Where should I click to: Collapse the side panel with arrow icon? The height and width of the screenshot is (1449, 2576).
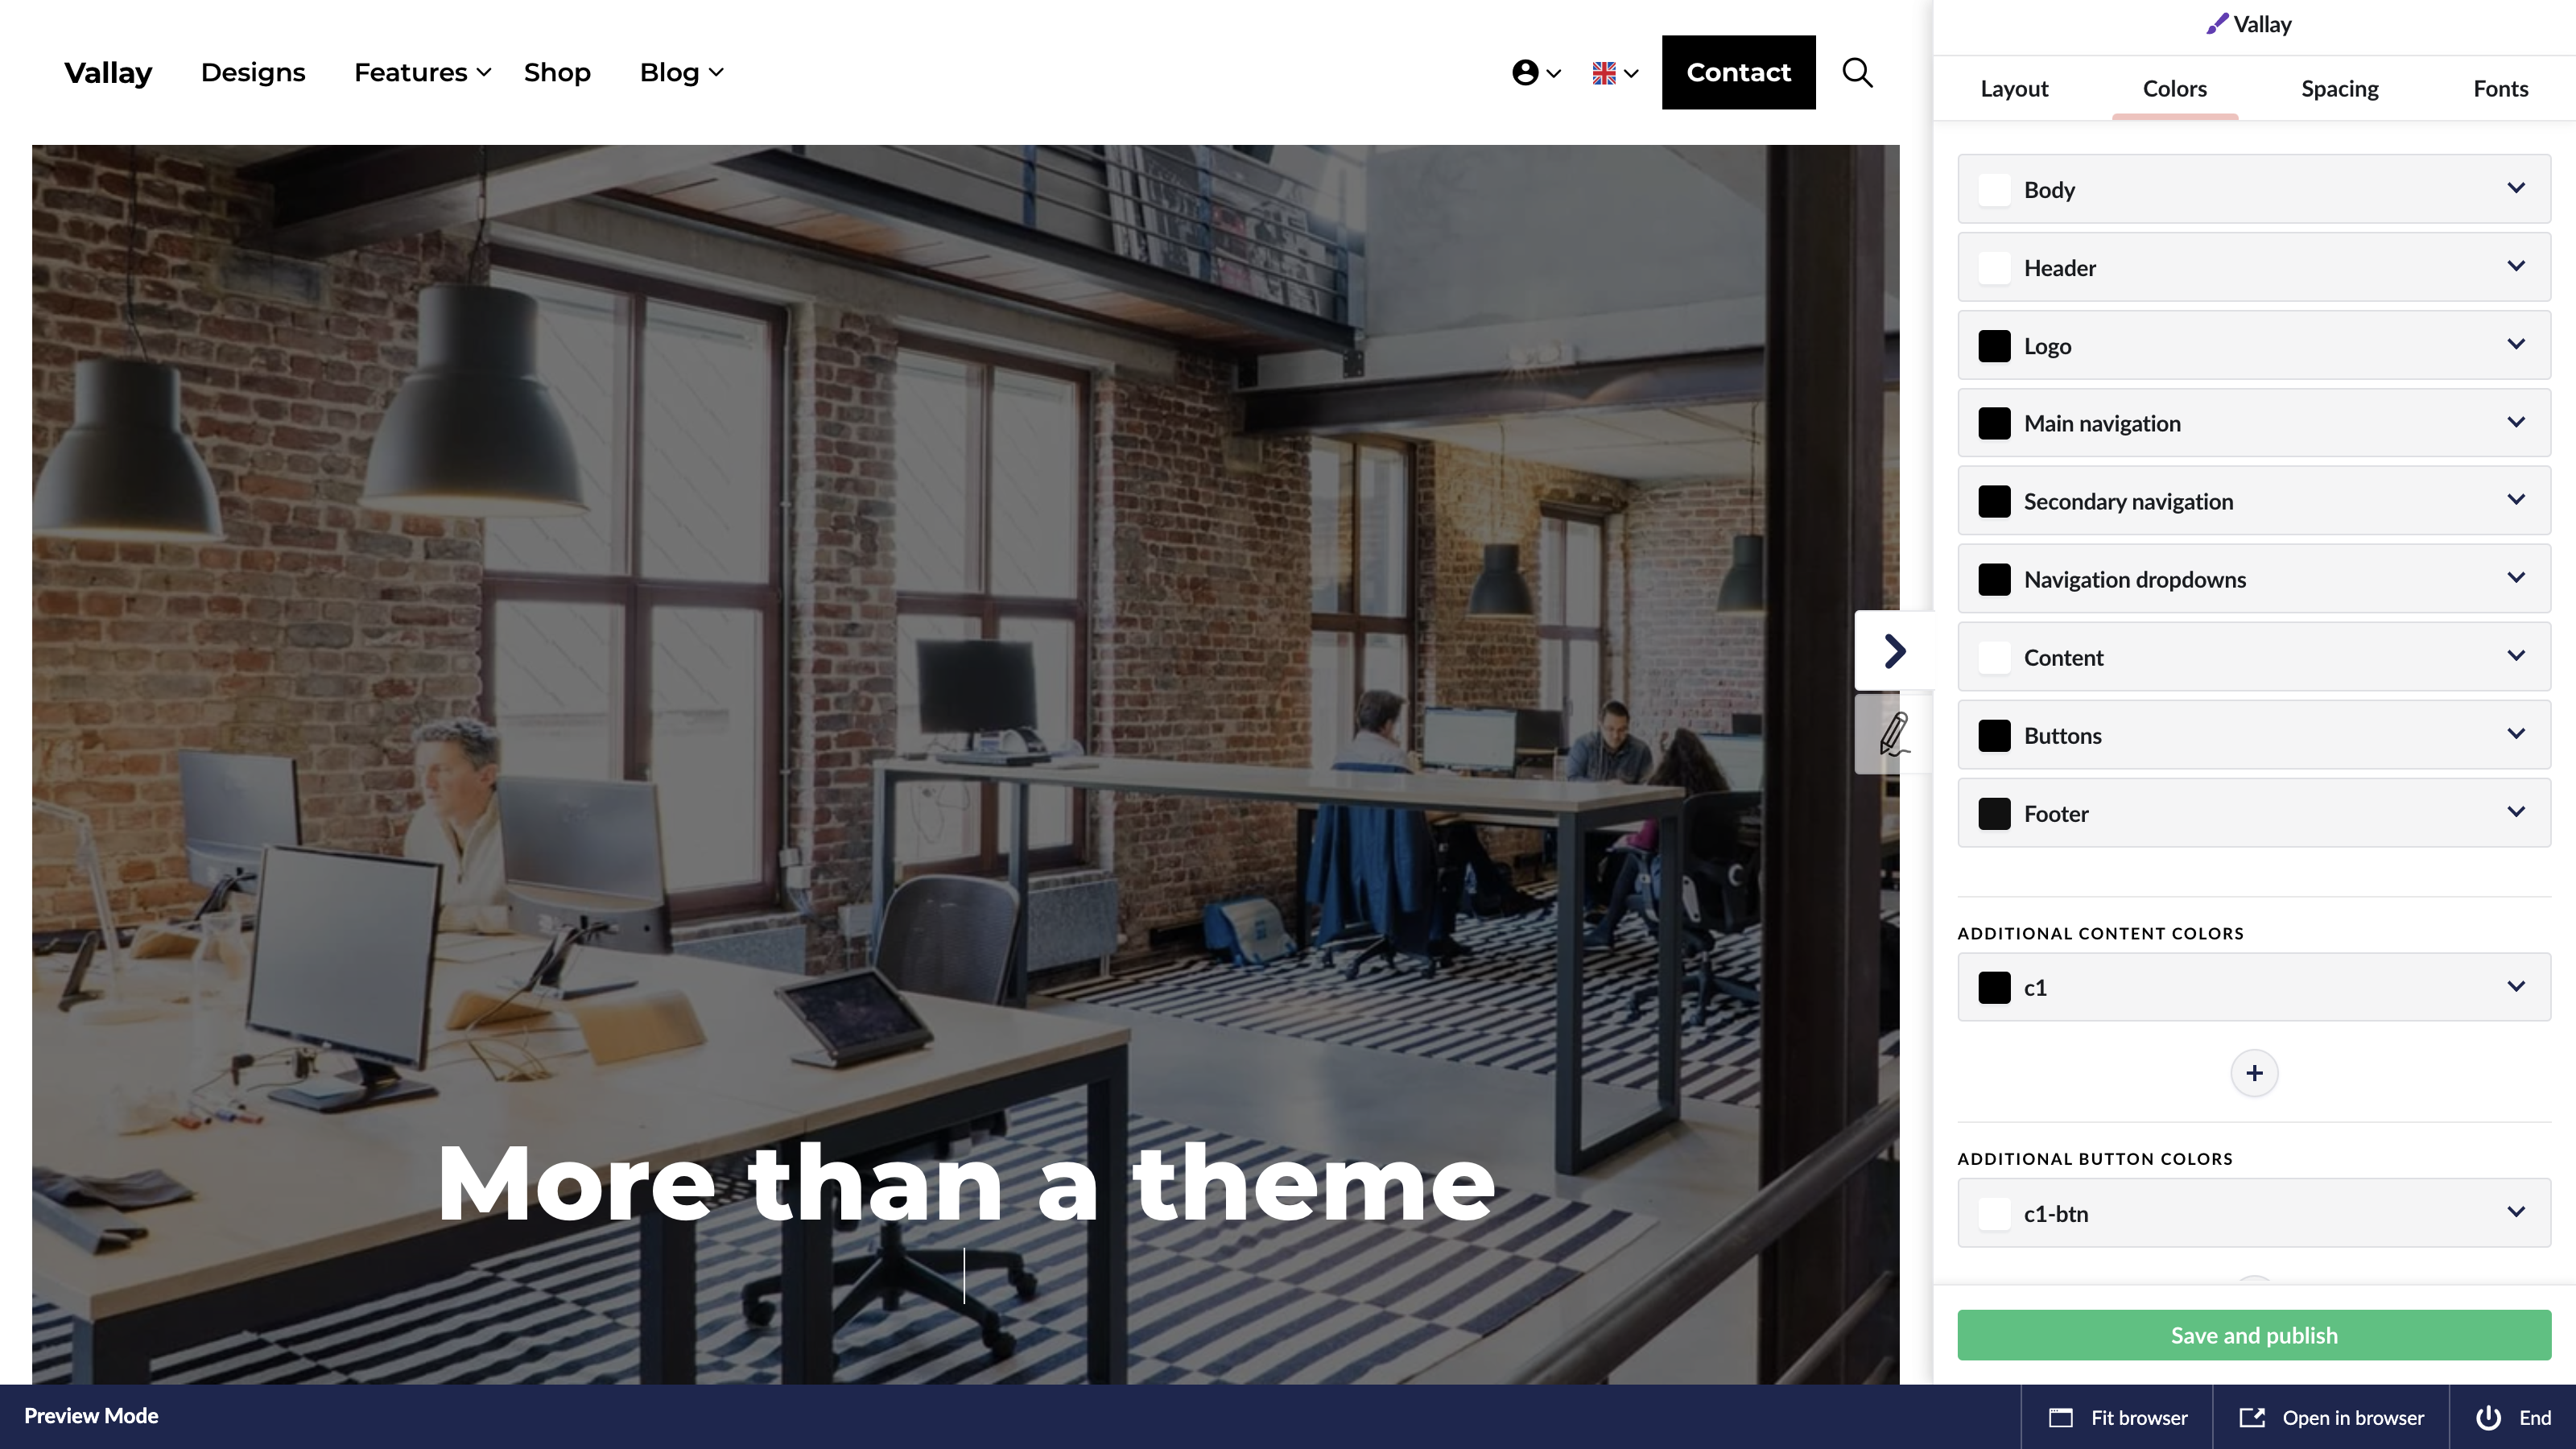[x=1894, y=651]
